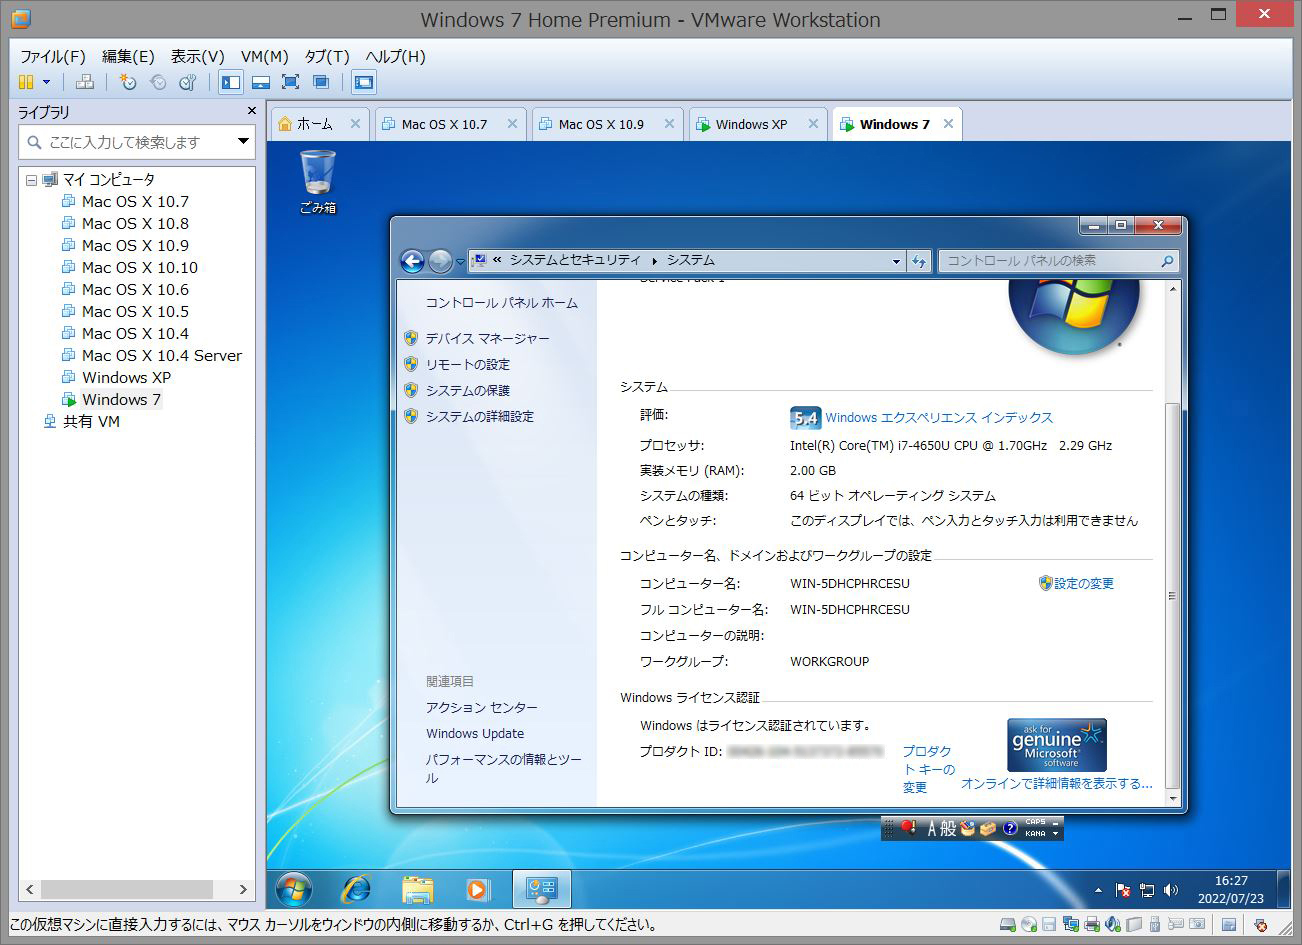Close the library panel
Image resolution: width=1302 pixels, height=945 pixels.
tap(252, 111)
